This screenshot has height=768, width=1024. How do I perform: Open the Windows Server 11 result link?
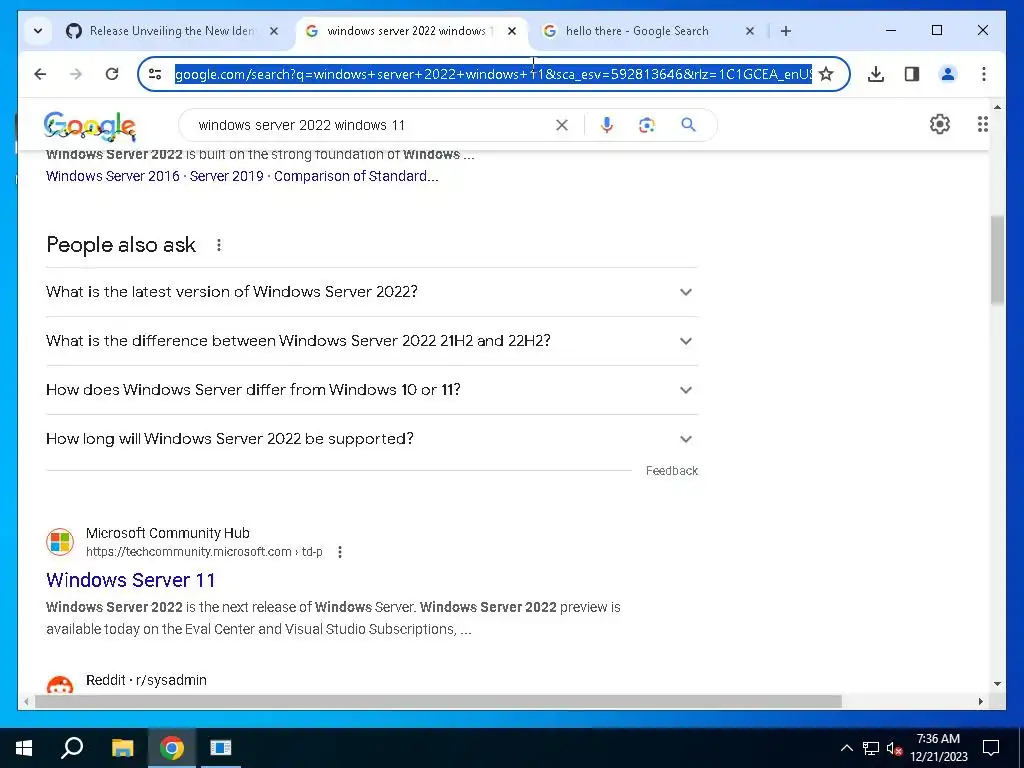click(x=131, y=580)
